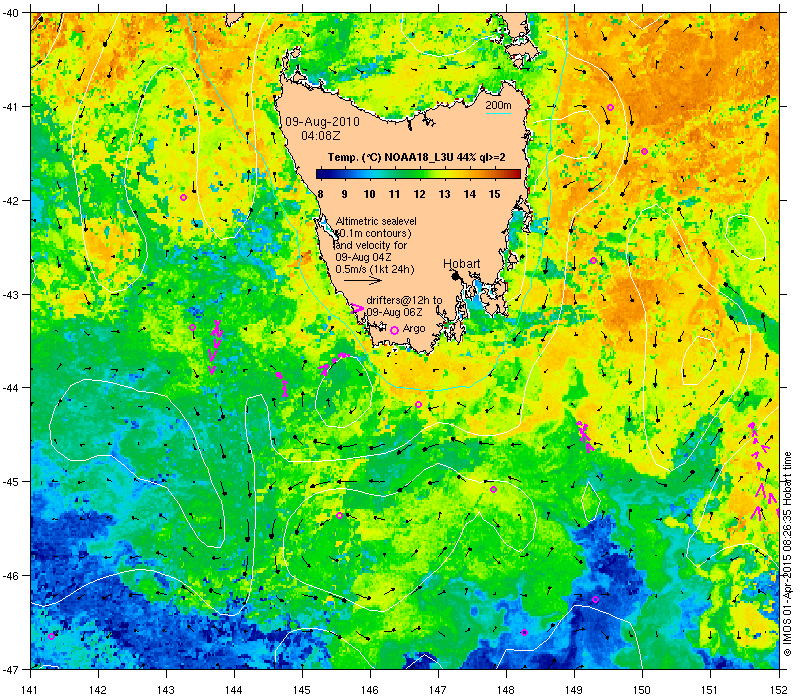
Task: Click longitude axis label 143
Action: pos(167,690)
